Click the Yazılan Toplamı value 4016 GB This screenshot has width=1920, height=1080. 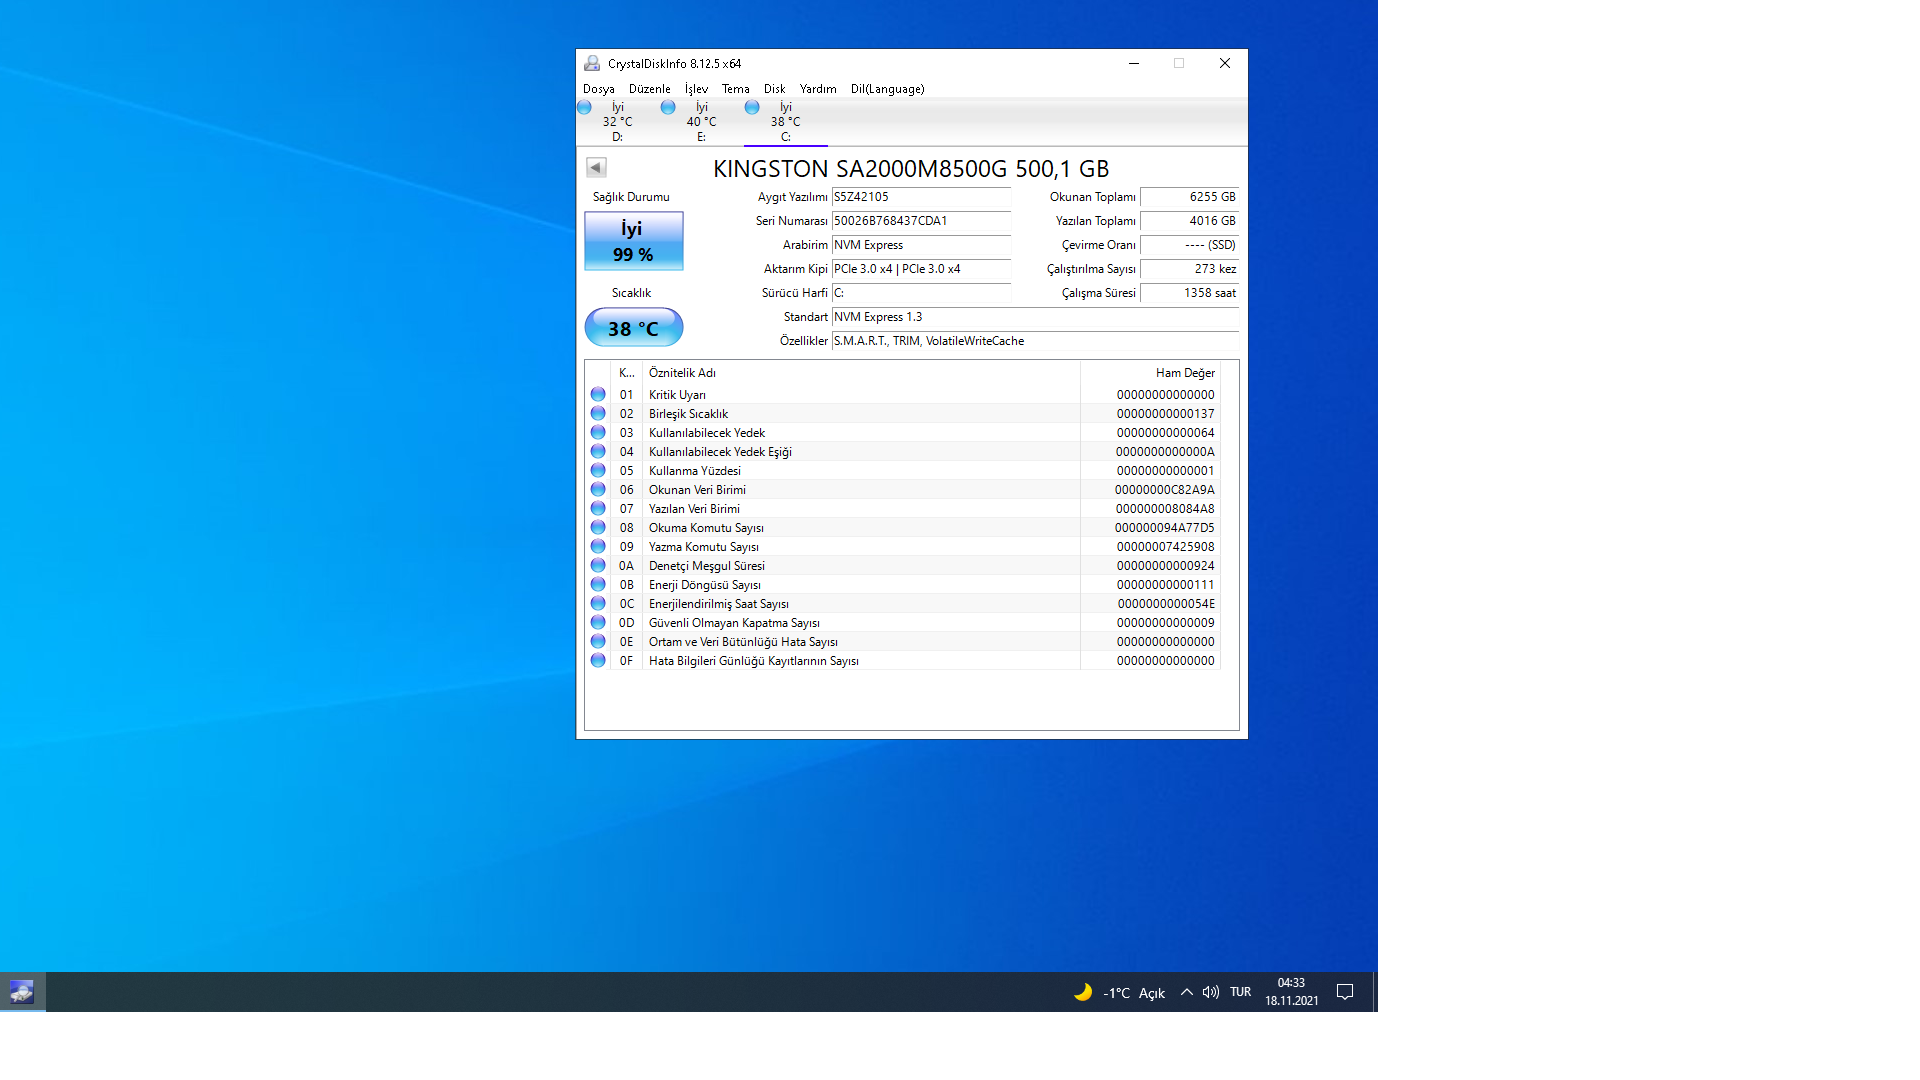pos(1189,221)
